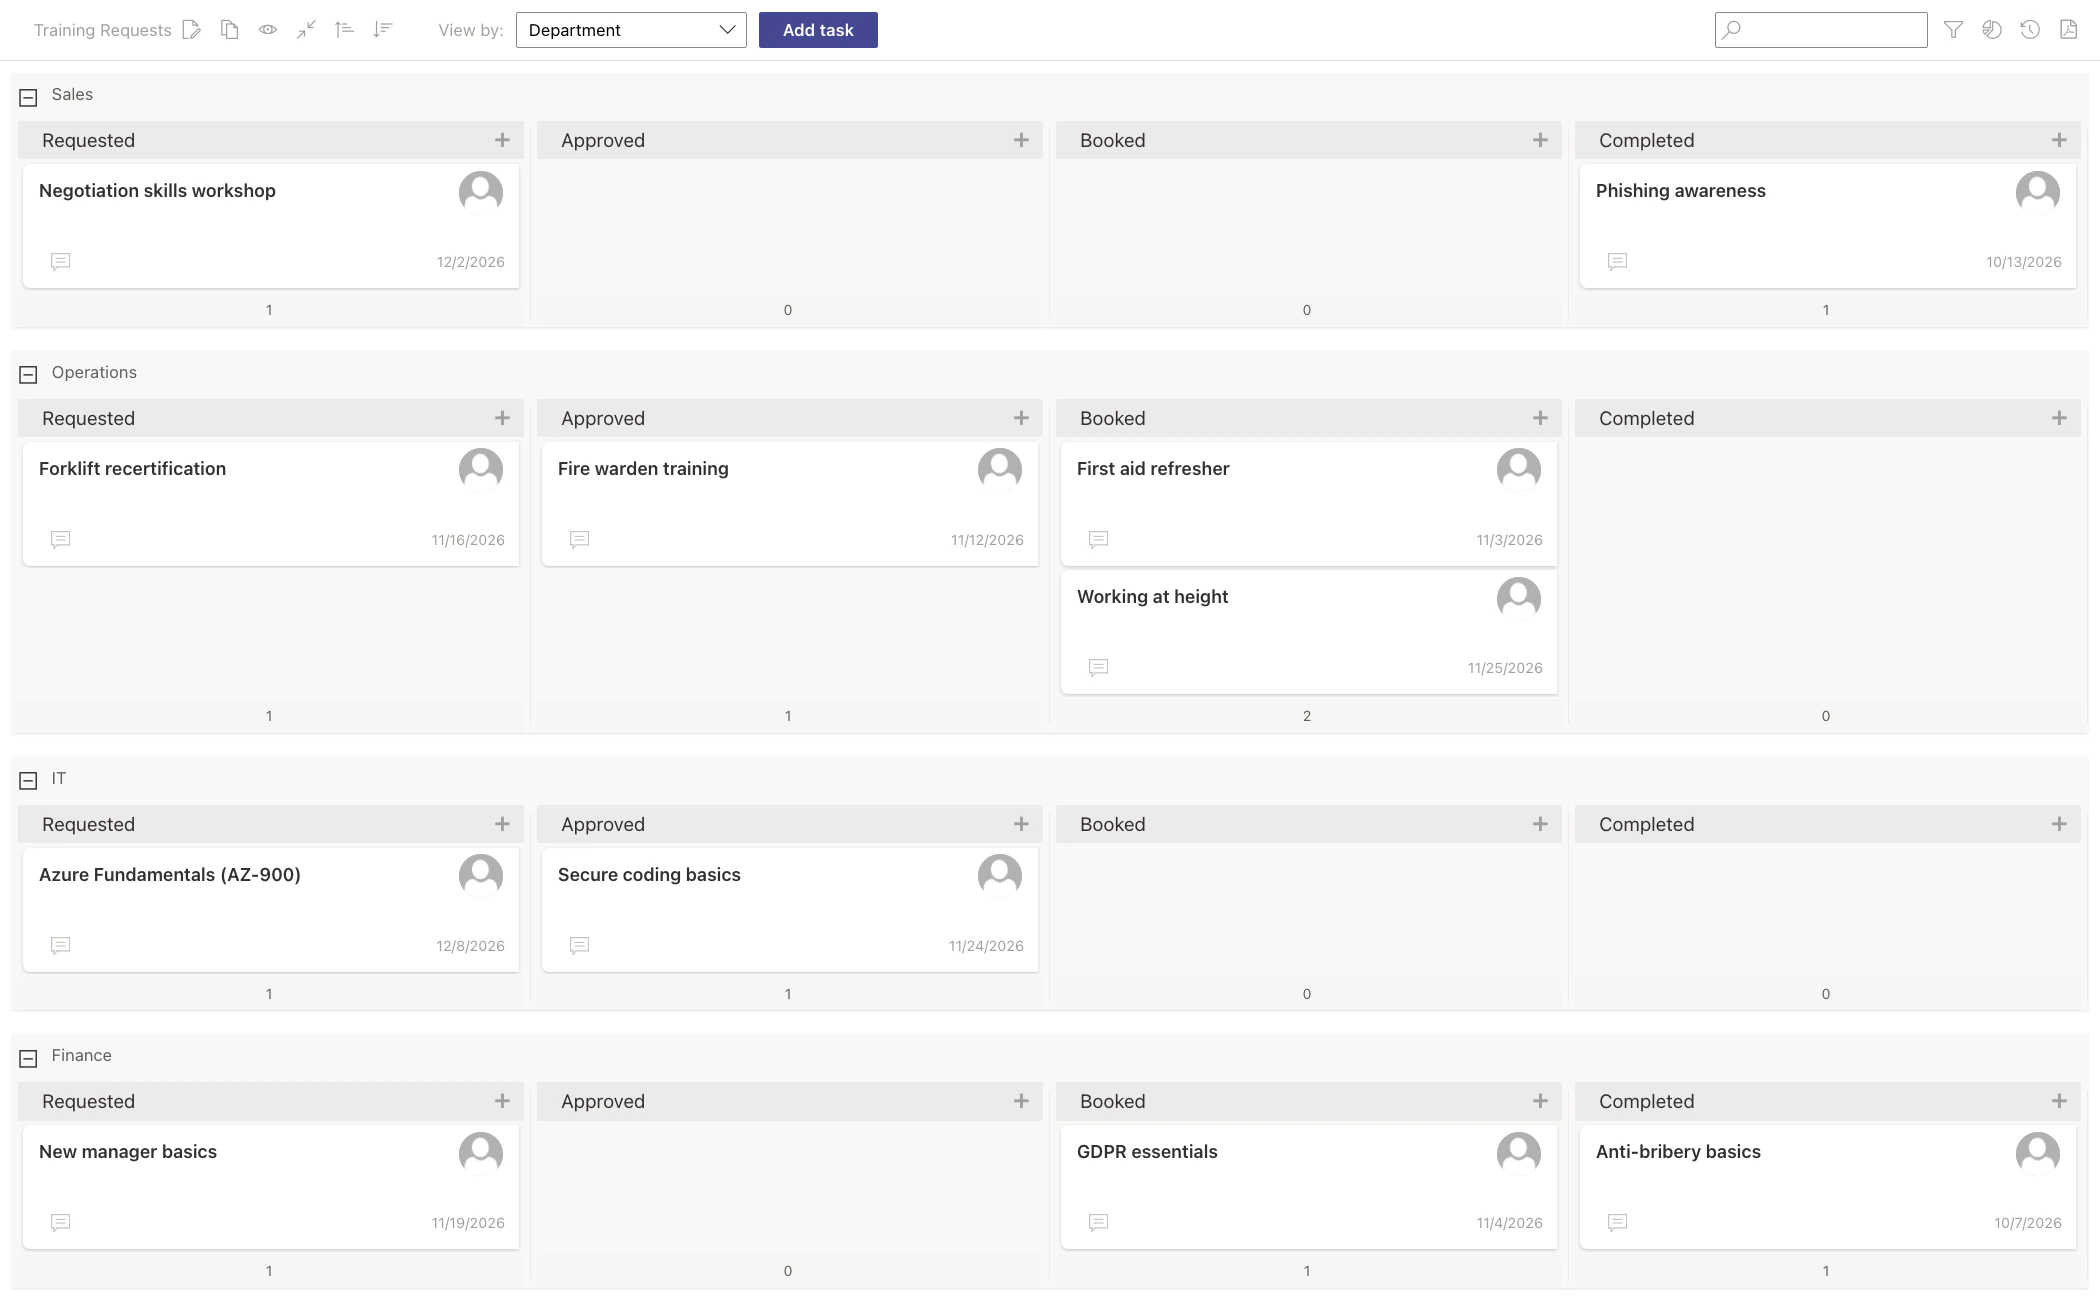Add a card to Sales Approved column
Viewport: 2100px width, 1300px height.
(1021, 140)
